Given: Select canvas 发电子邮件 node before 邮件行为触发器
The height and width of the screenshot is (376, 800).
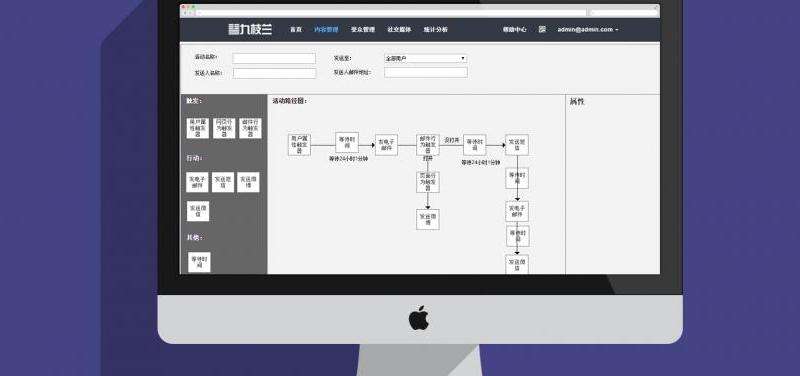Looking at the screenshot, I should pyautogui.click(x=386, y=145).
